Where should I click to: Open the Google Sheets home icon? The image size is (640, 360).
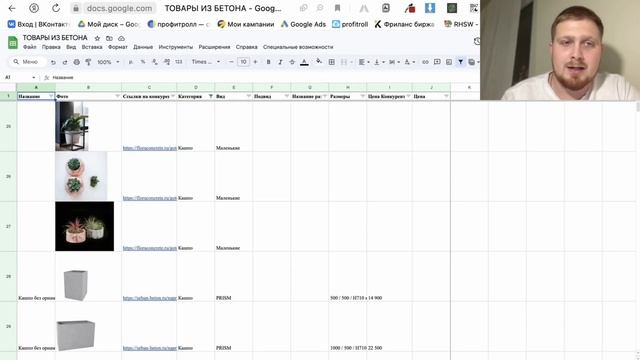(13, 42)
